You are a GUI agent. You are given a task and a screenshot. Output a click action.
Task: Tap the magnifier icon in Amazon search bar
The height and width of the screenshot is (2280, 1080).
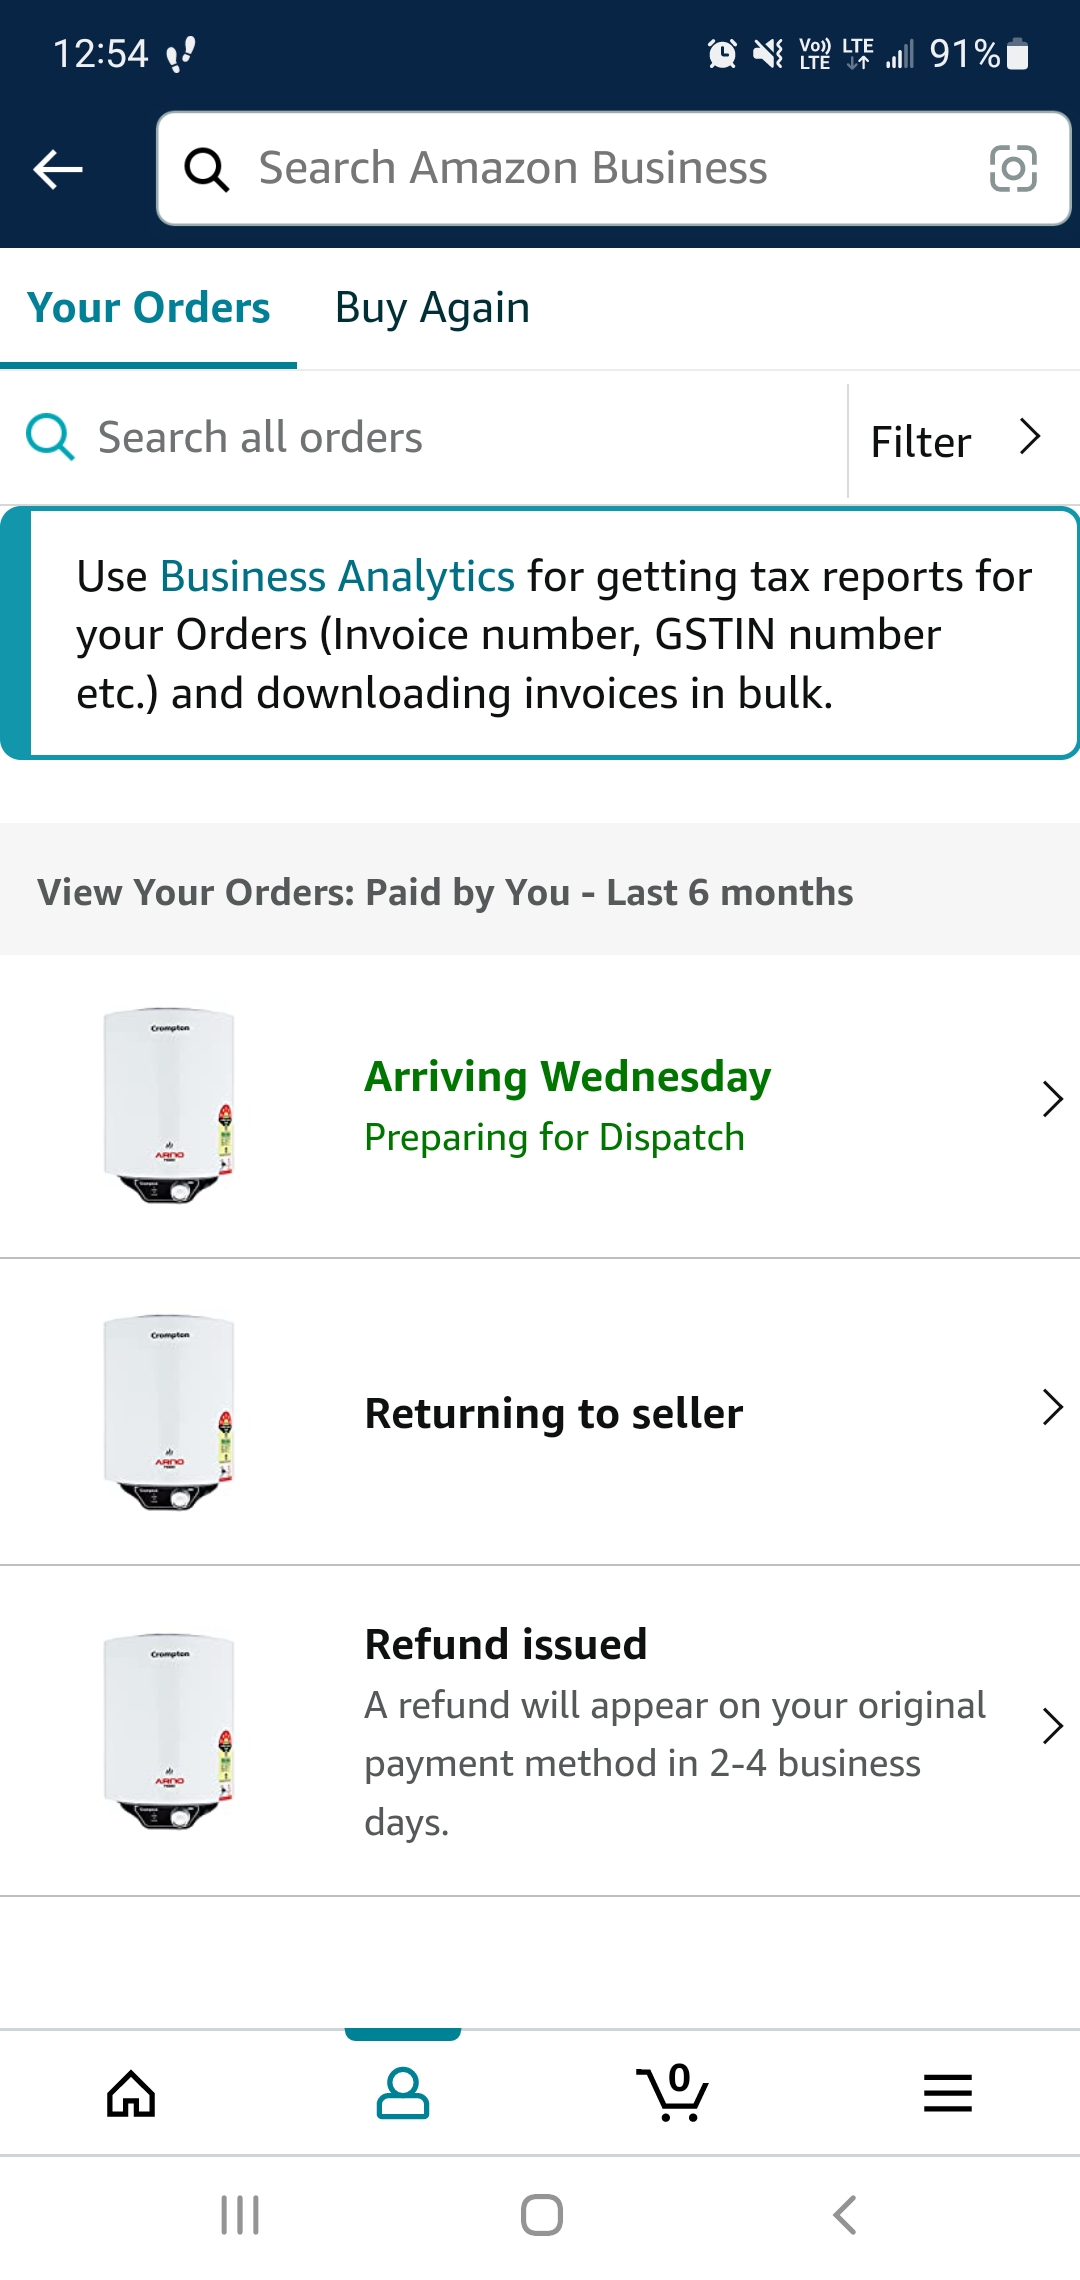tap(207, 169)
